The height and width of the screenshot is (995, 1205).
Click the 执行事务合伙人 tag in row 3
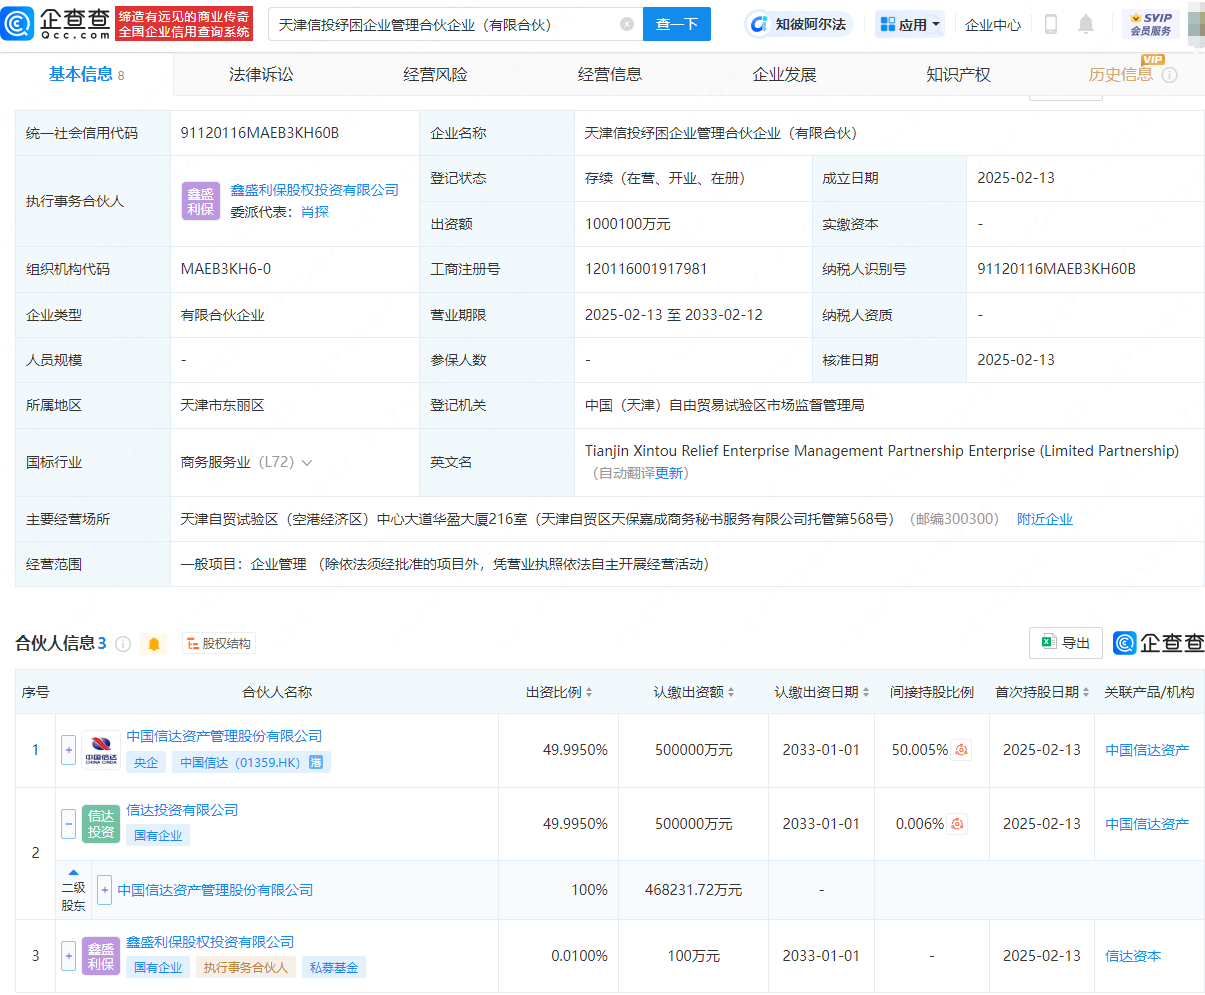pyautogui.click(x=245, y=967)
